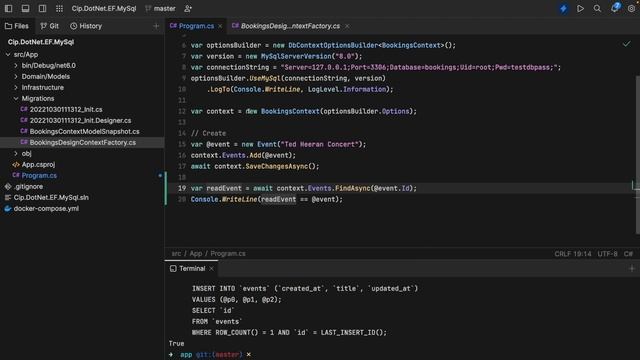Viewport: 640px width, 360px height.
Task: Click 'src' in the breadcrumb path
Action: click(x=176, y=253)
